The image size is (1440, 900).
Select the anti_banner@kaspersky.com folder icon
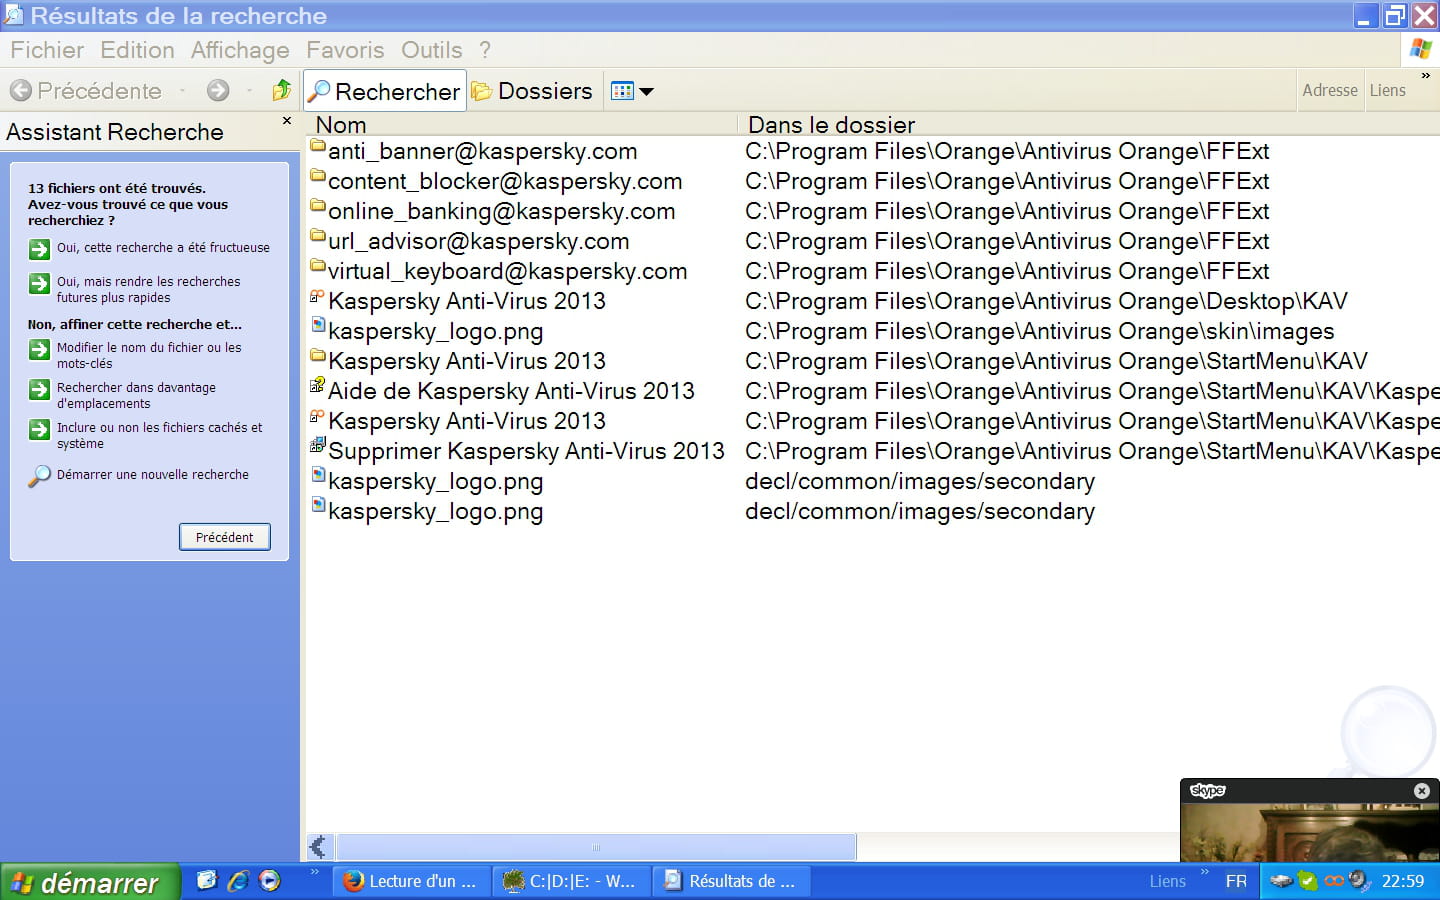coord(318,147)
